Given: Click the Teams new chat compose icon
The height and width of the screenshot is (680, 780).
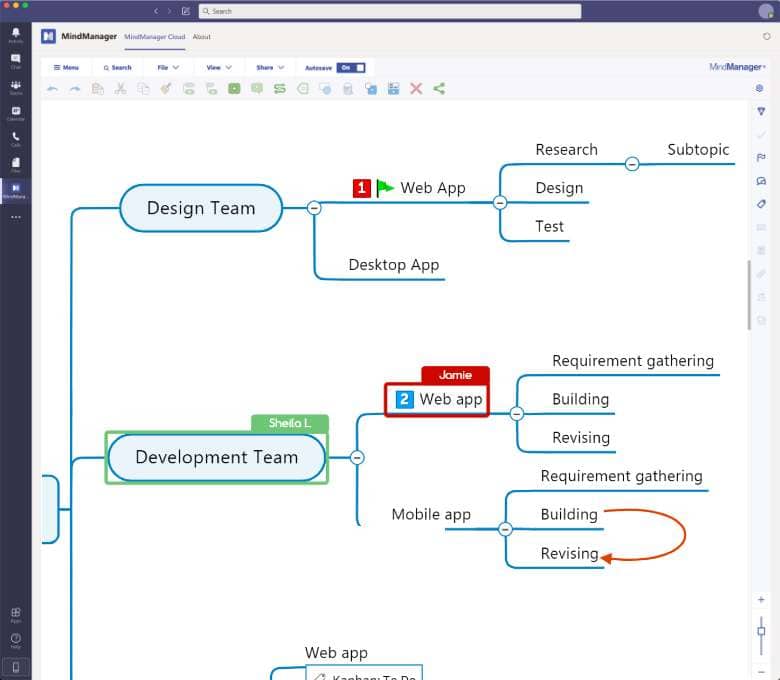Looking at the screenshot, I should (186, 11).
